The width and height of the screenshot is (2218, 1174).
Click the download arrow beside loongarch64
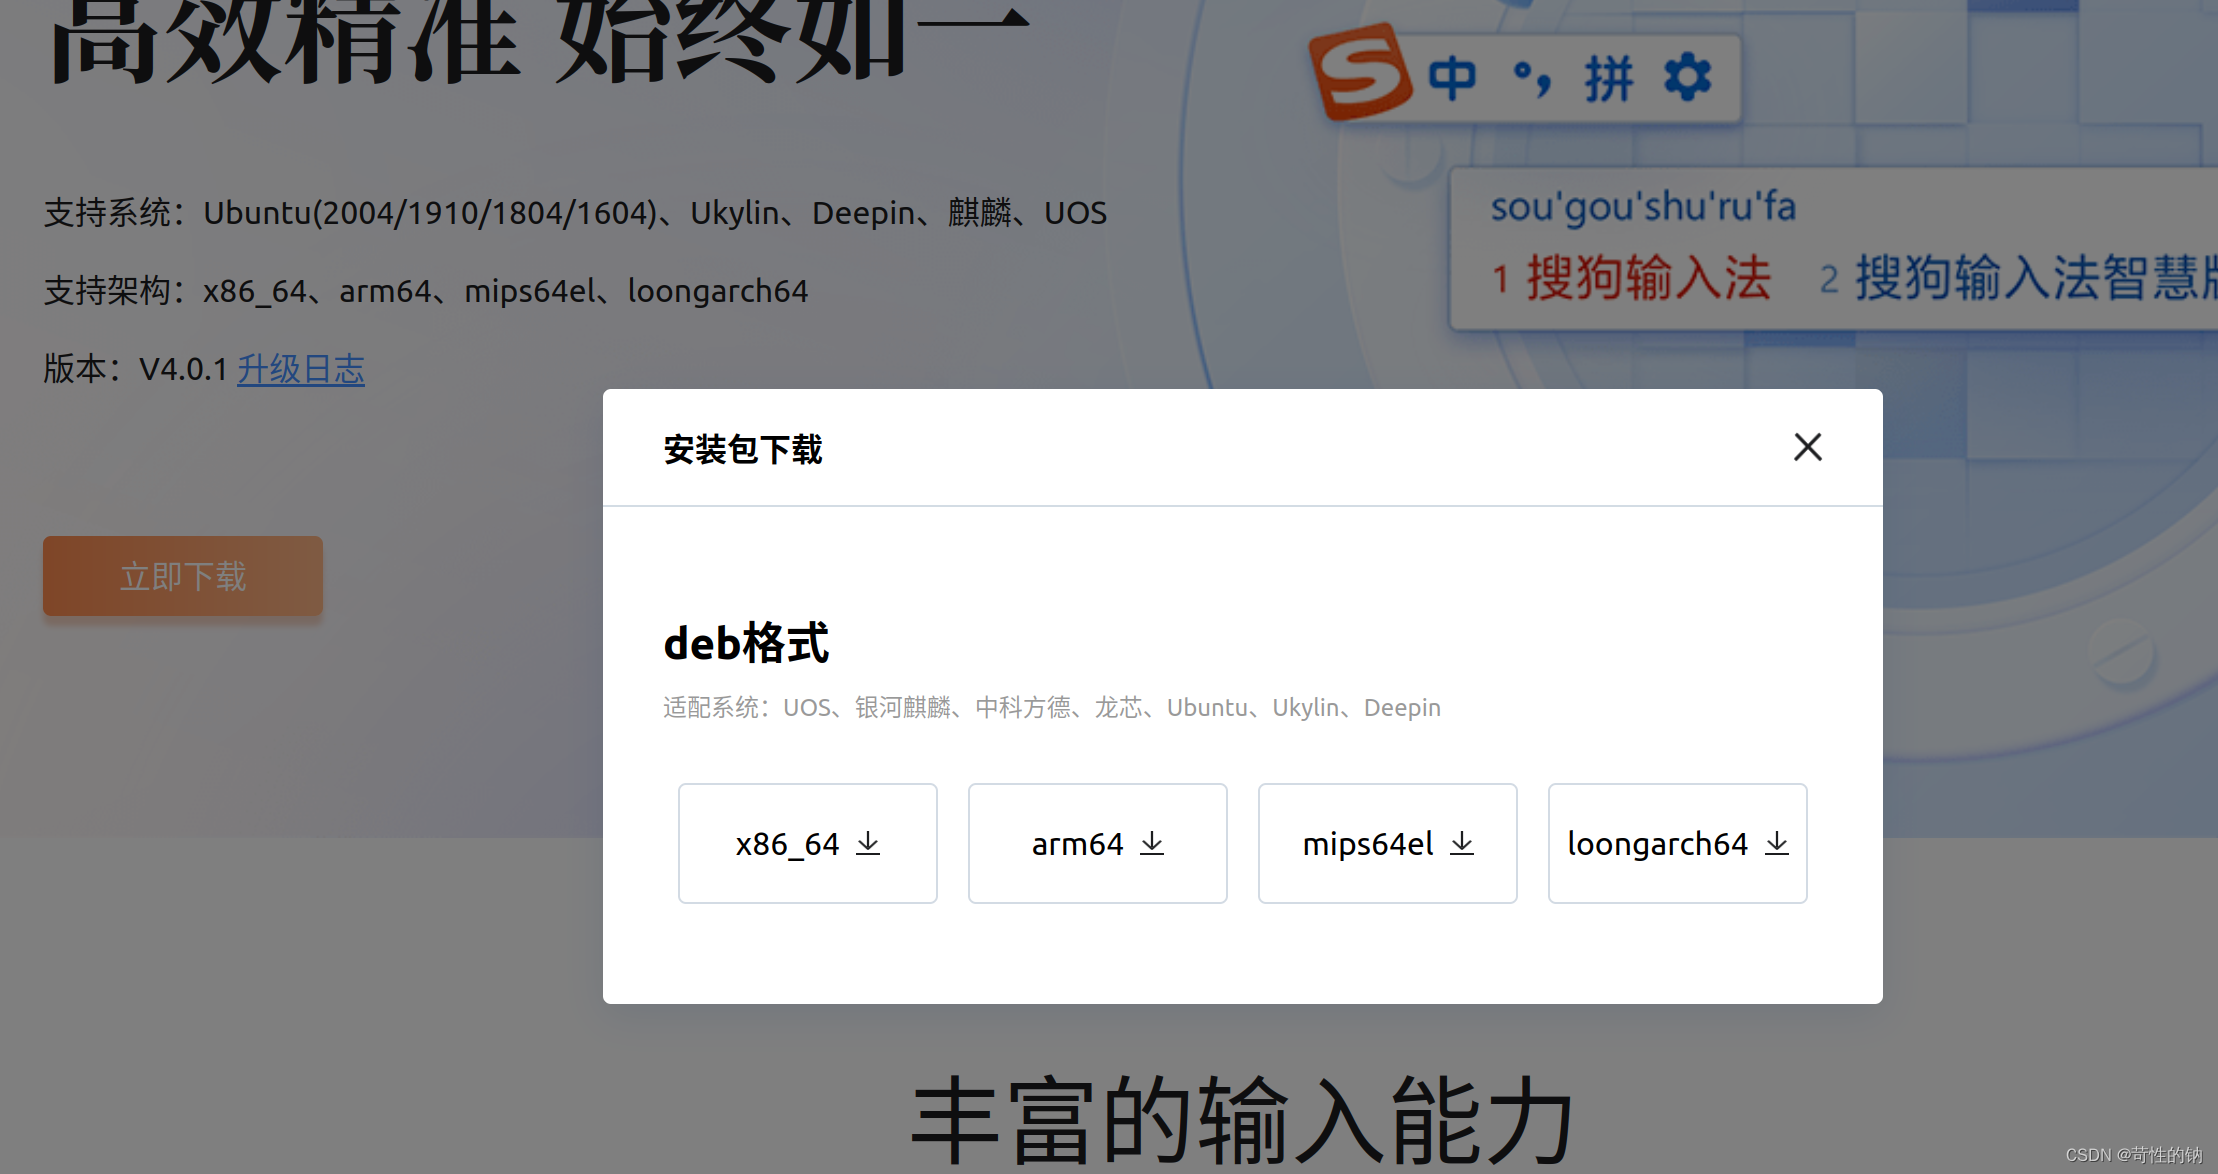point(1777,843)
